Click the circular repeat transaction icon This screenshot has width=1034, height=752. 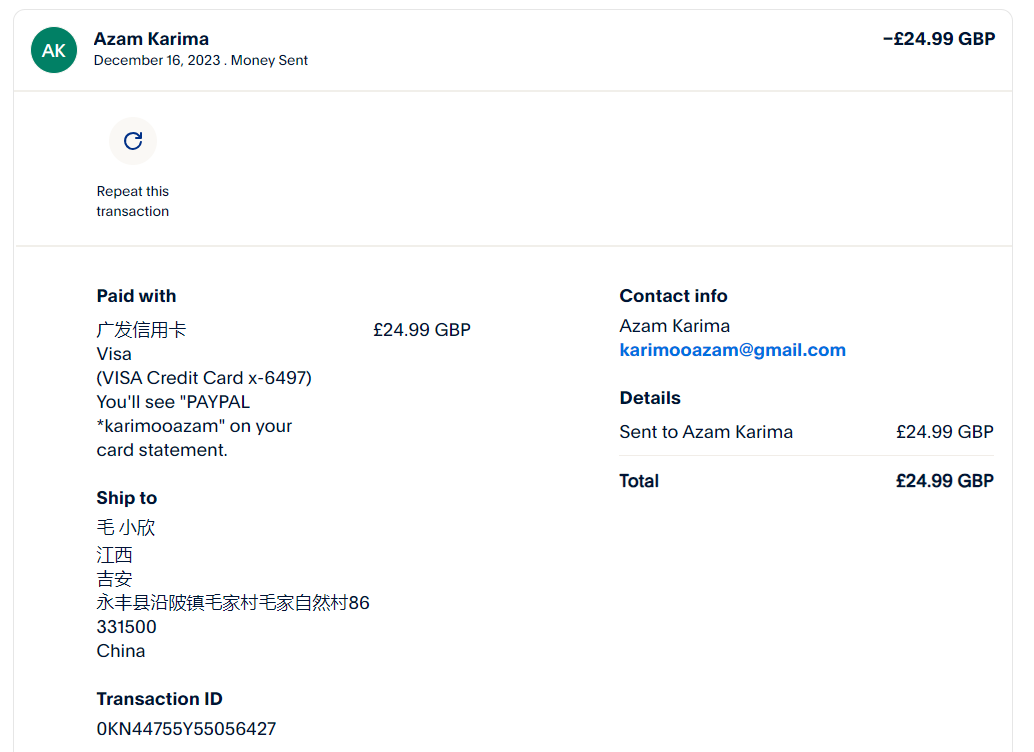click(133, 141)
